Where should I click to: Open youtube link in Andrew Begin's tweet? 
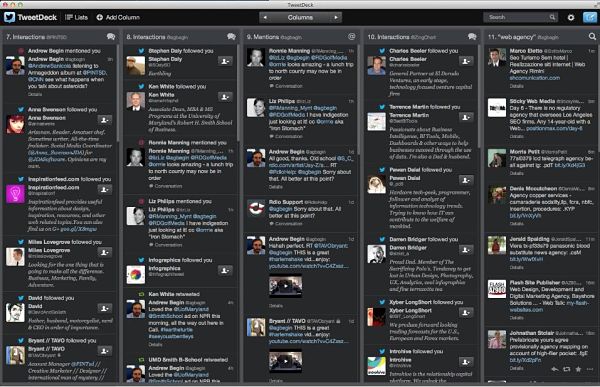308,266
